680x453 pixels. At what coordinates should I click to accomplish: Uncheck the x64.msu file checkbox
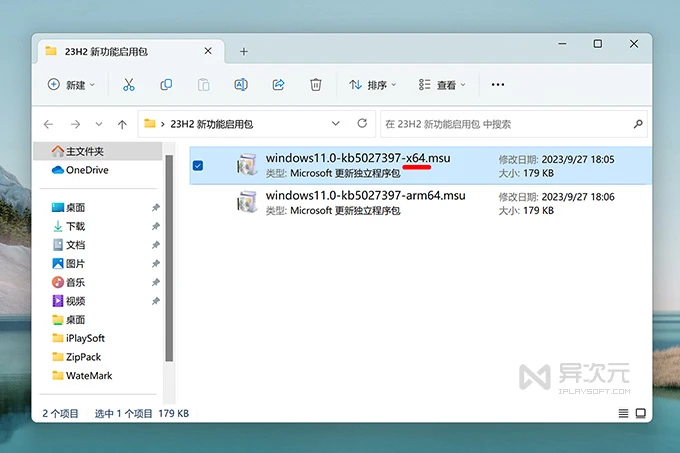pos(198,165)
